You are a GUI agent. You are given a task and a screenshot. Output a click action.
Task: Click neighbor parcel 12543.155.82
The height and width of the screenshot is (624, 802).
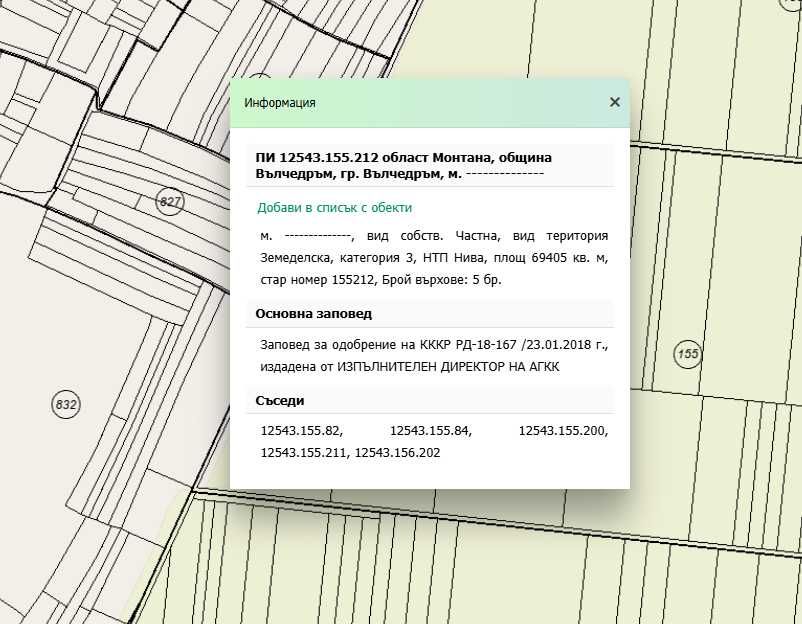pyautogui.click(x=302, y=431)
